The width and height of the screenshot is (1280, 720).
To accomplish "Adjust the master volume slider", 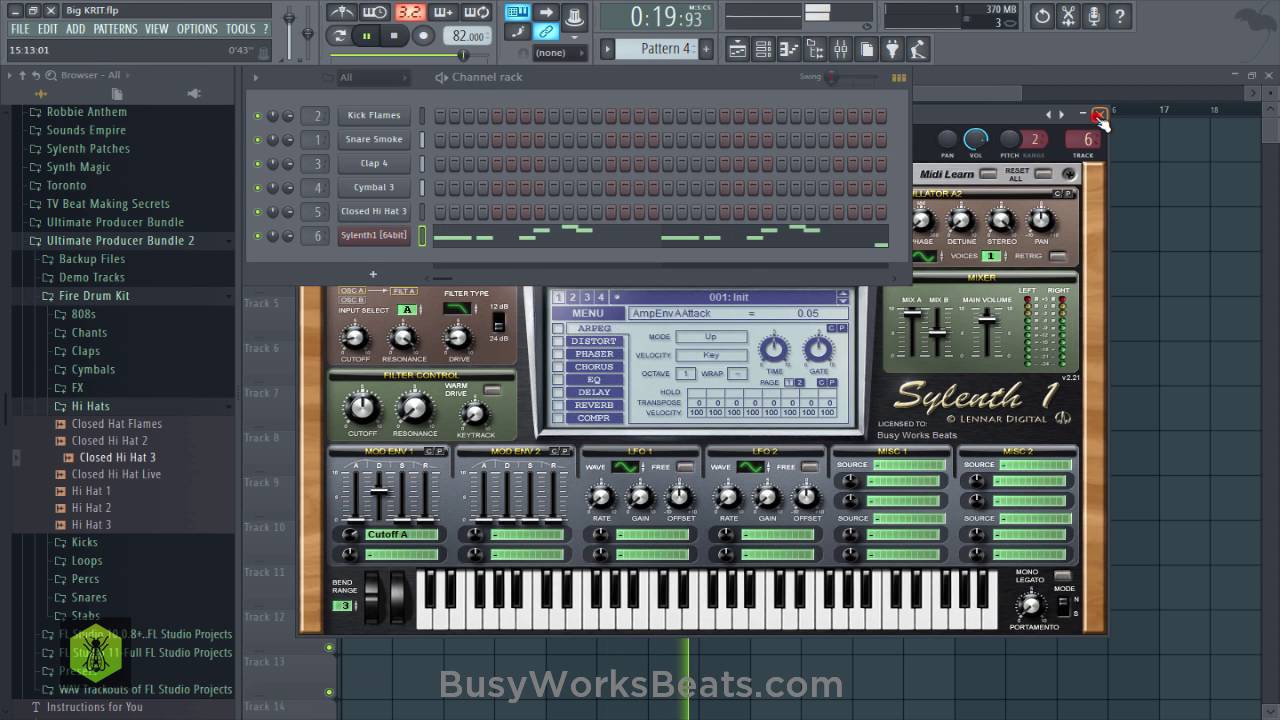I will (290, 20).
